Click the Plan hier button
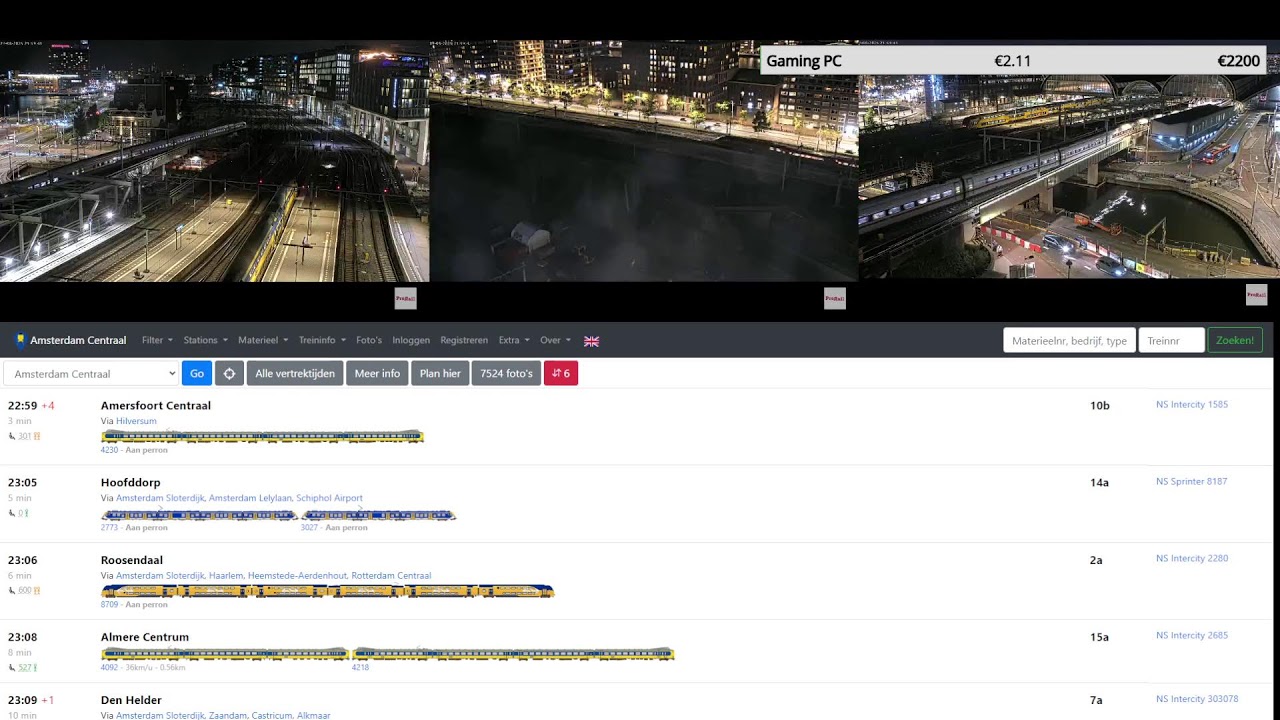Screen dimensions: 1280x720 [x=440, y=373]
